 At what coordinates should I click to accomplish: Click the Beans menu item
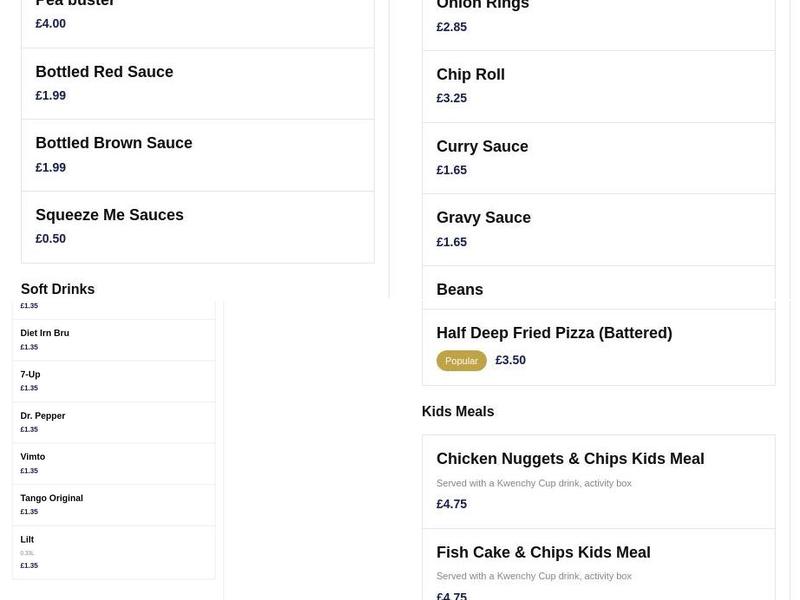coord(459,289)
